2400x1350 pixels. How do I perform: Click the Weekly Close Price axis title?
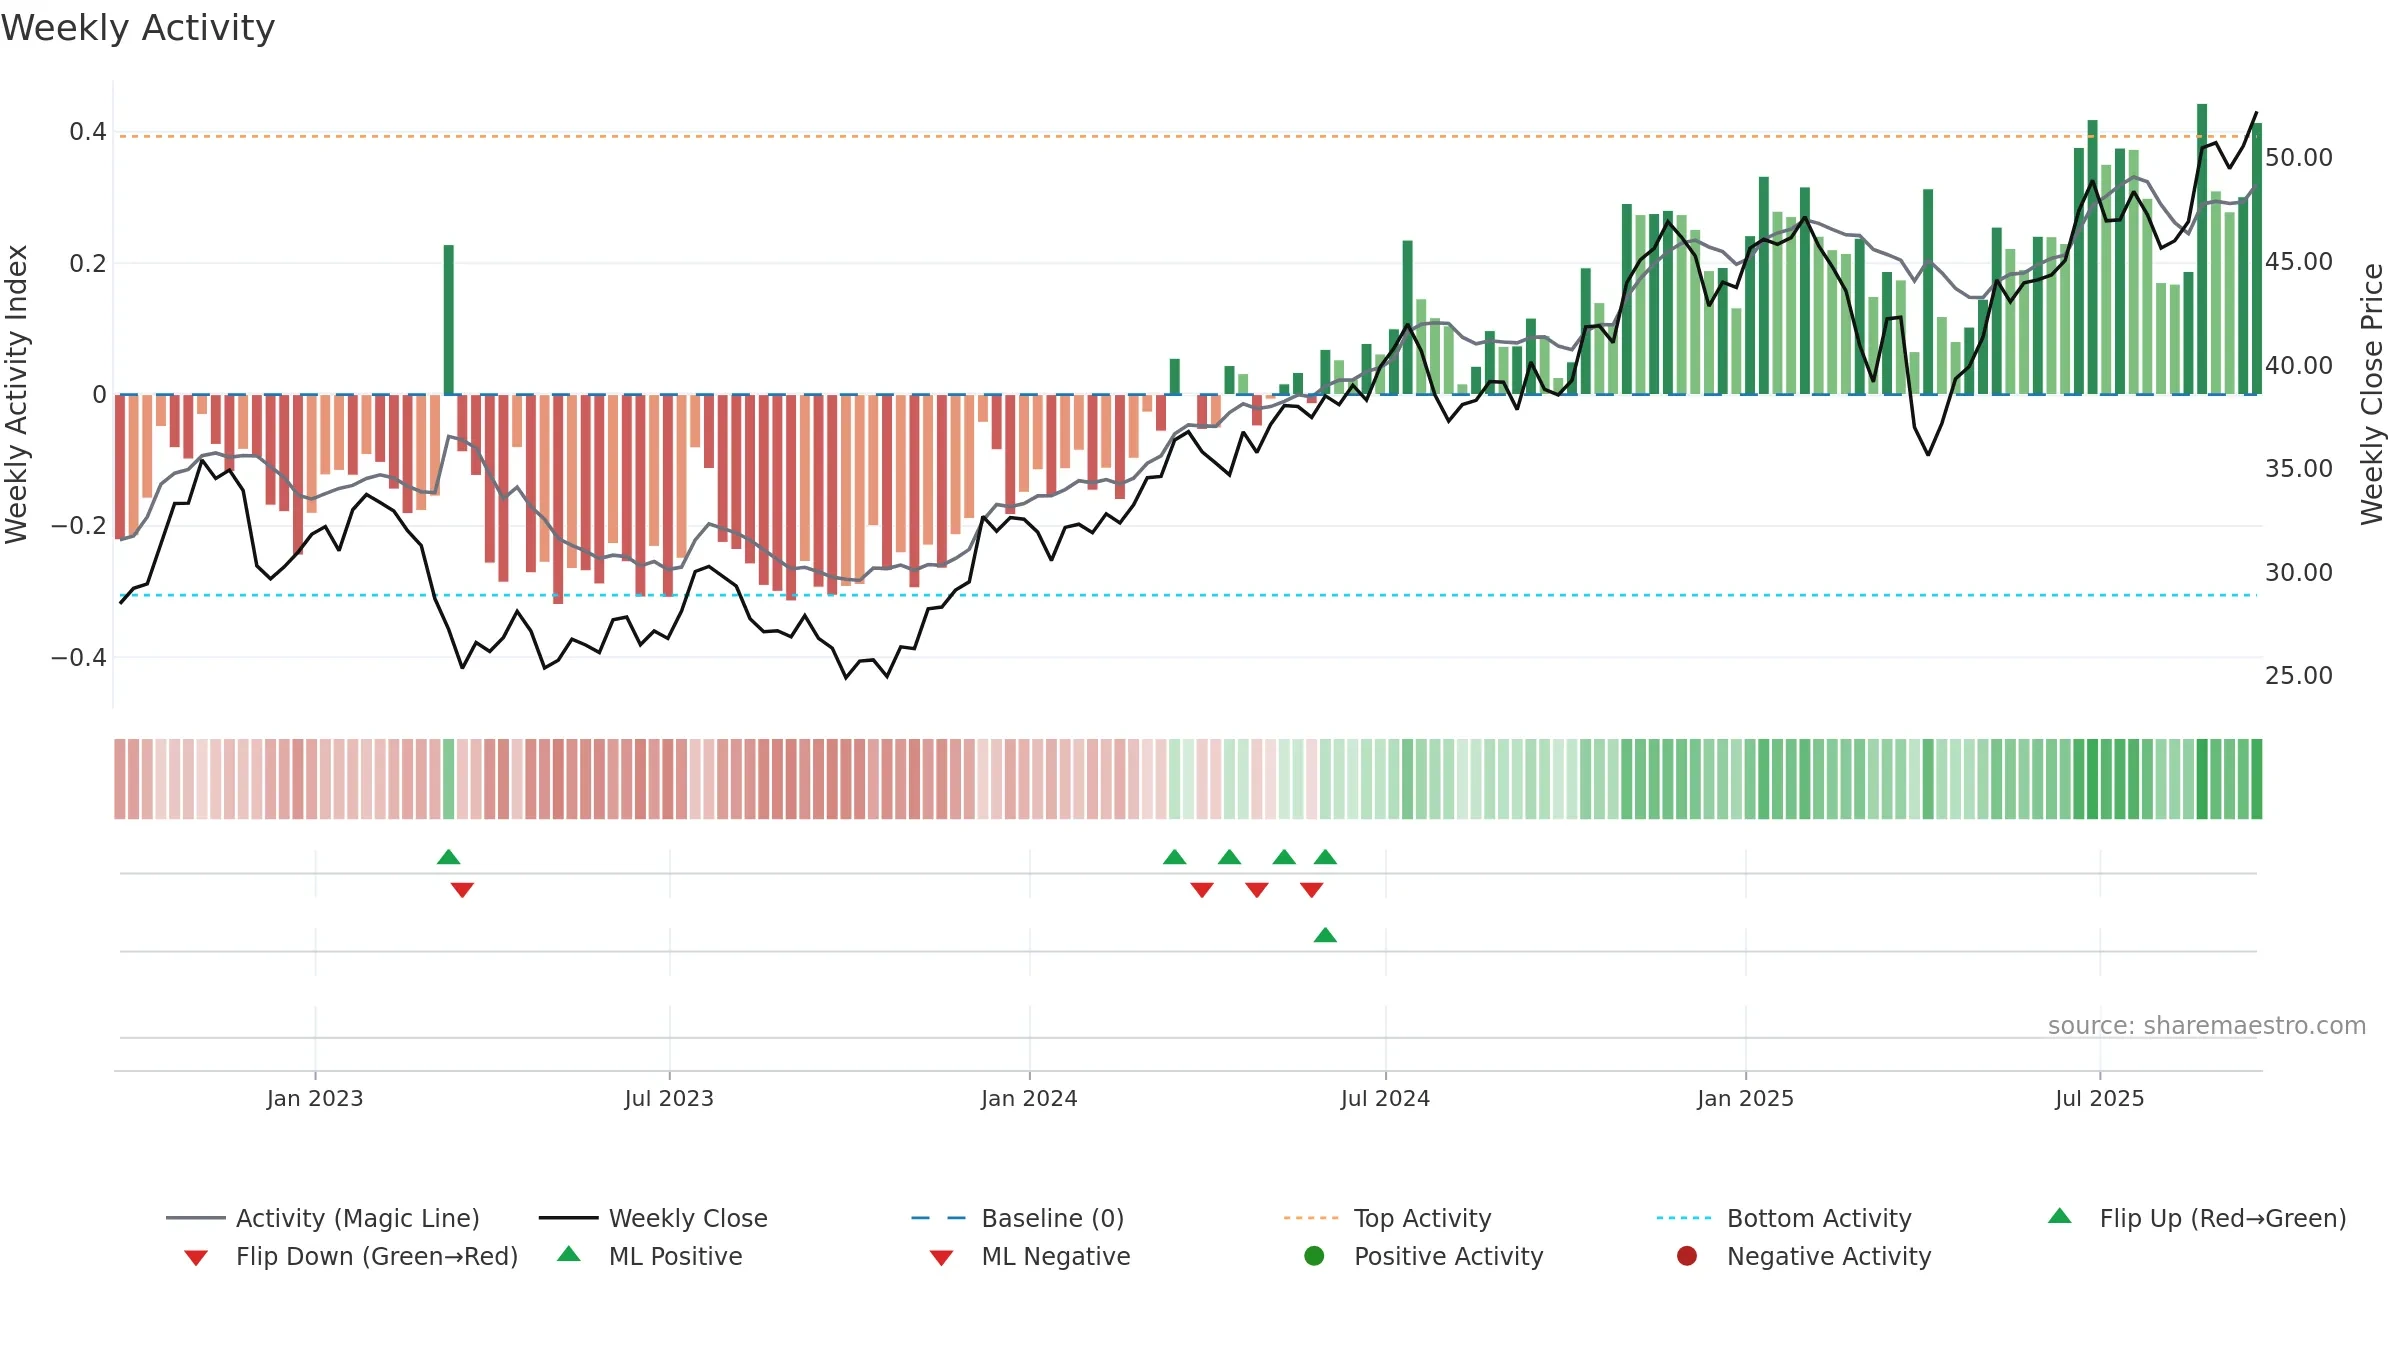(x=2372, y=394)
